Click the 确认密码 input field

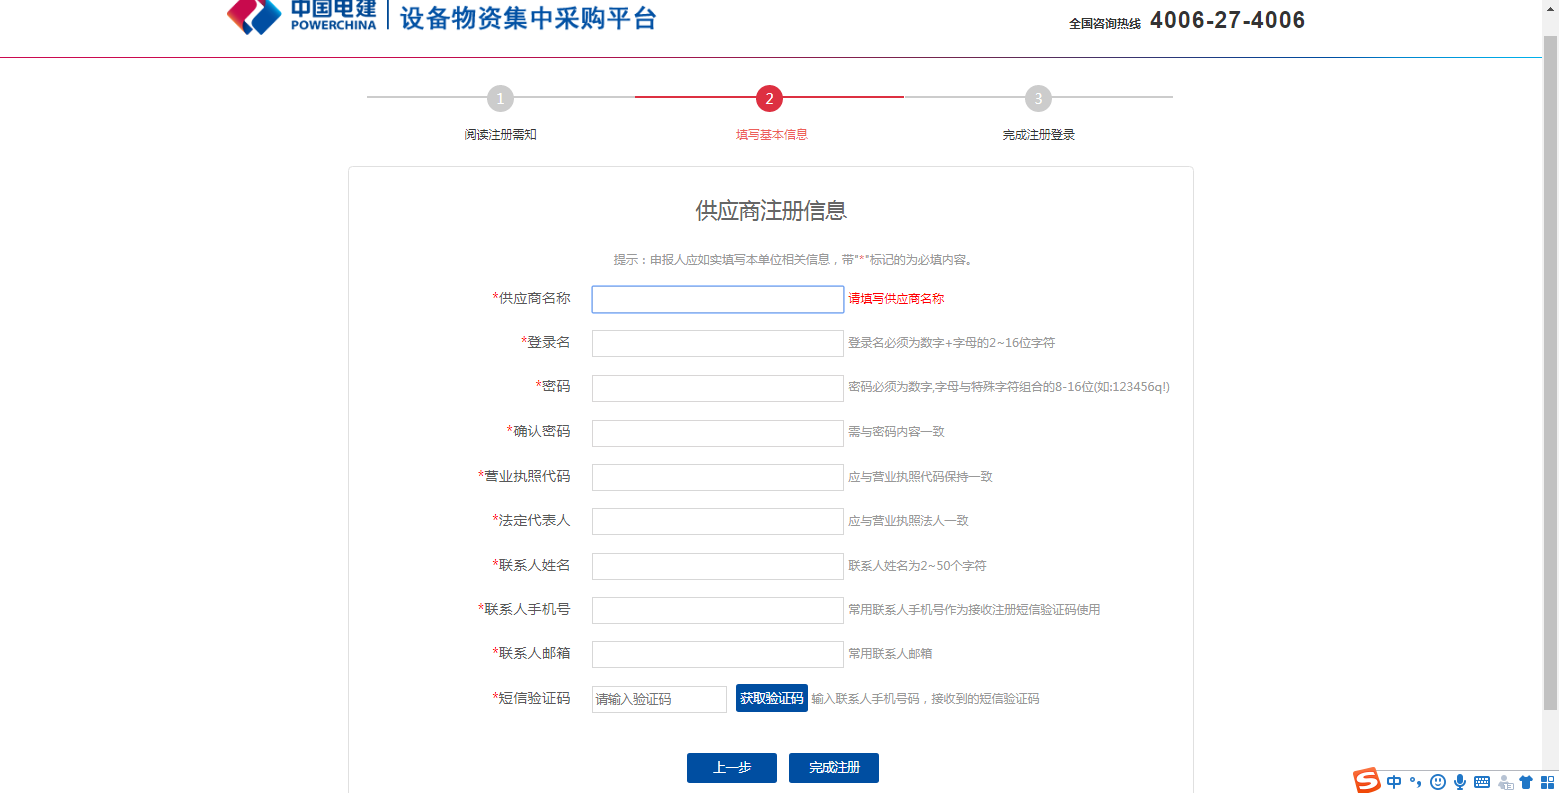click(718, 433)
